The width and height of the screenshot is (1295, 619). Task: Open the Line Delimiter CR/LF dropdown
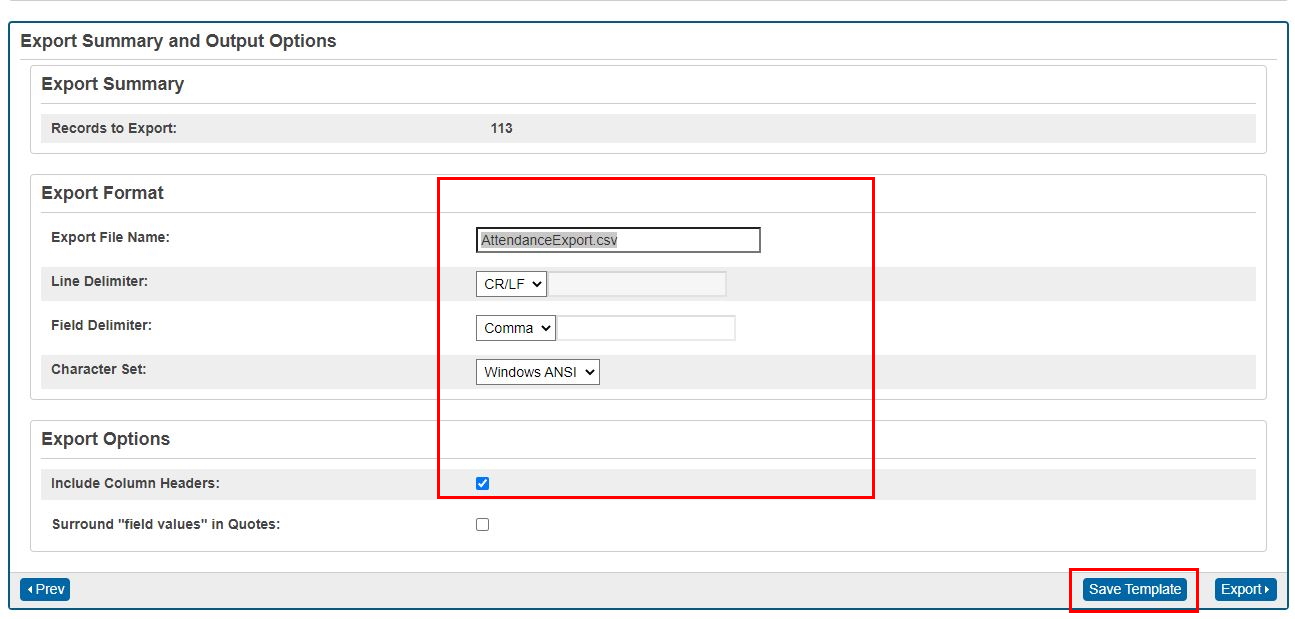[x=511, y=284]
